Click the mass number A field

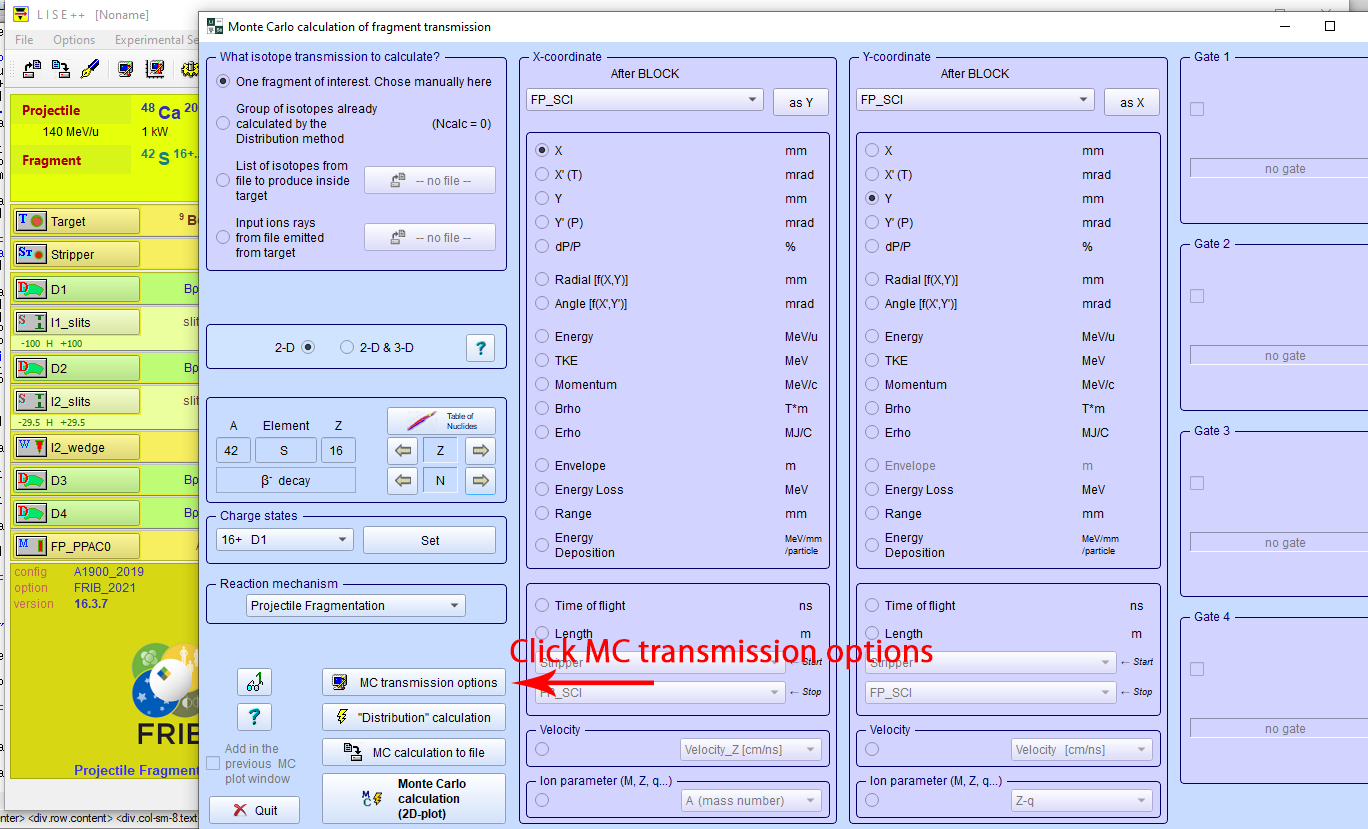pos(232,451)
